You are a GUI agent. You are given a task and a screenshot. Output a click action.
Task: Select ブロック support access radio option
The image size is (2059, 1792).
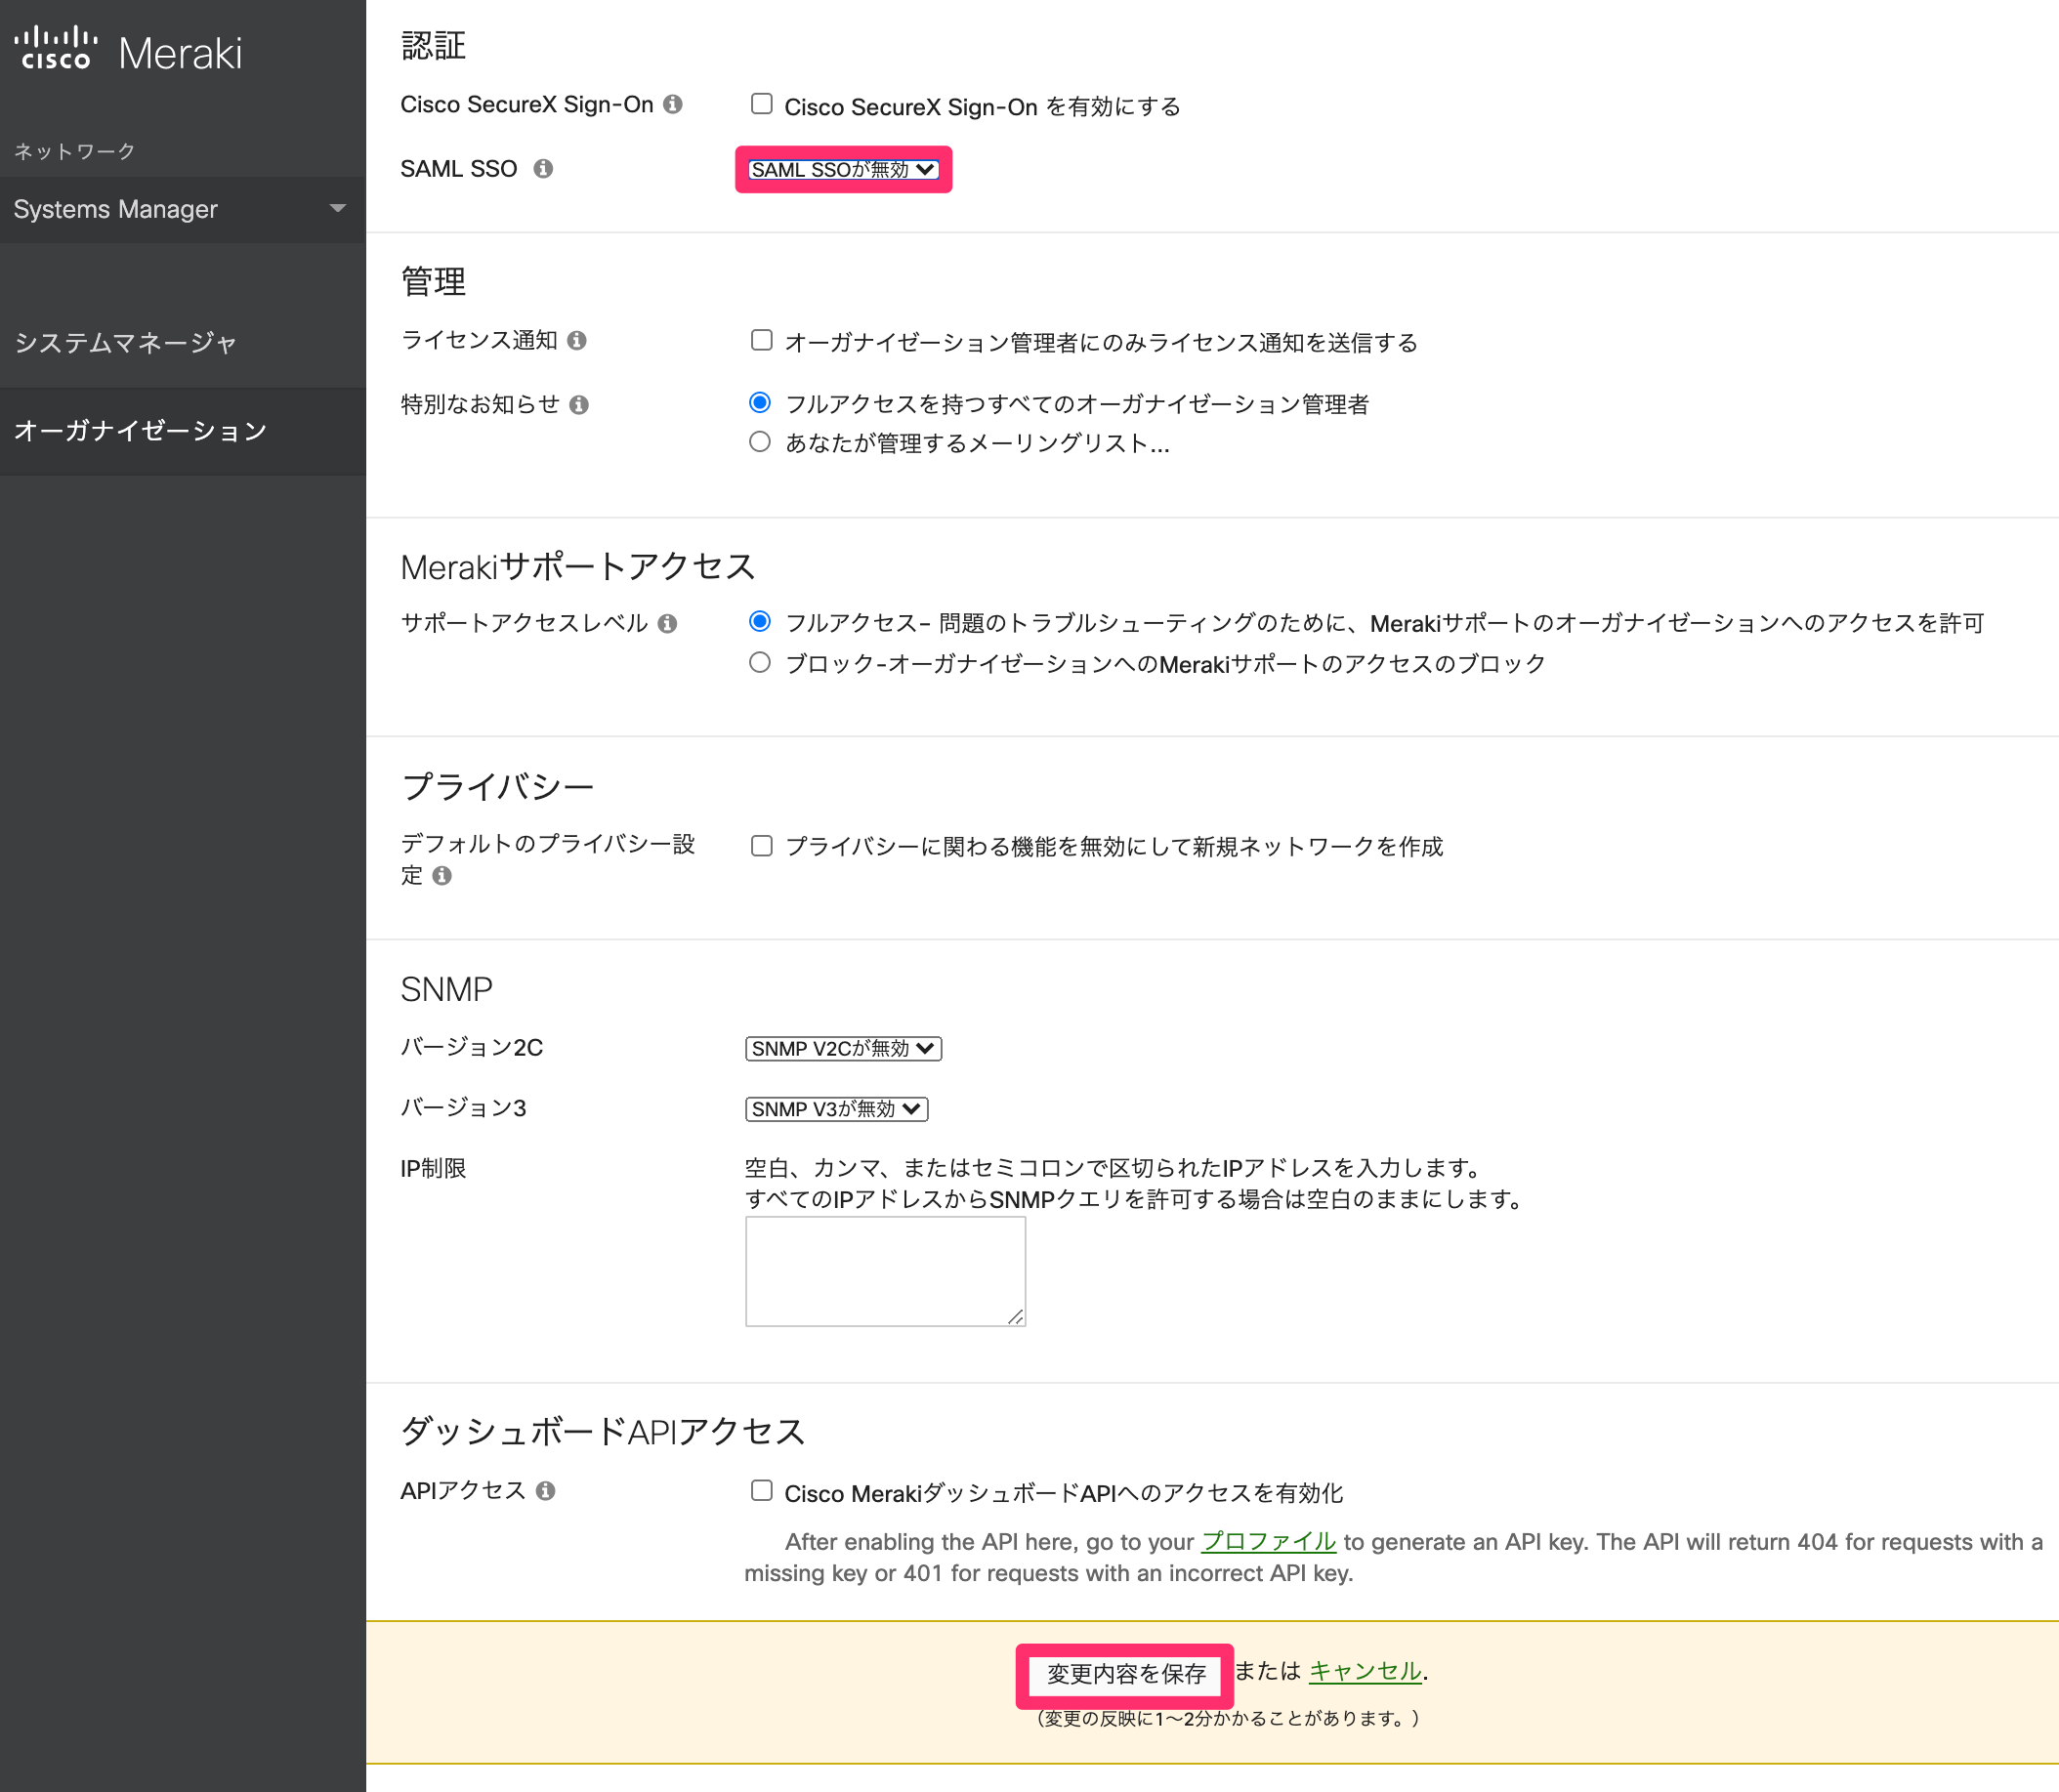click(760, 663)
